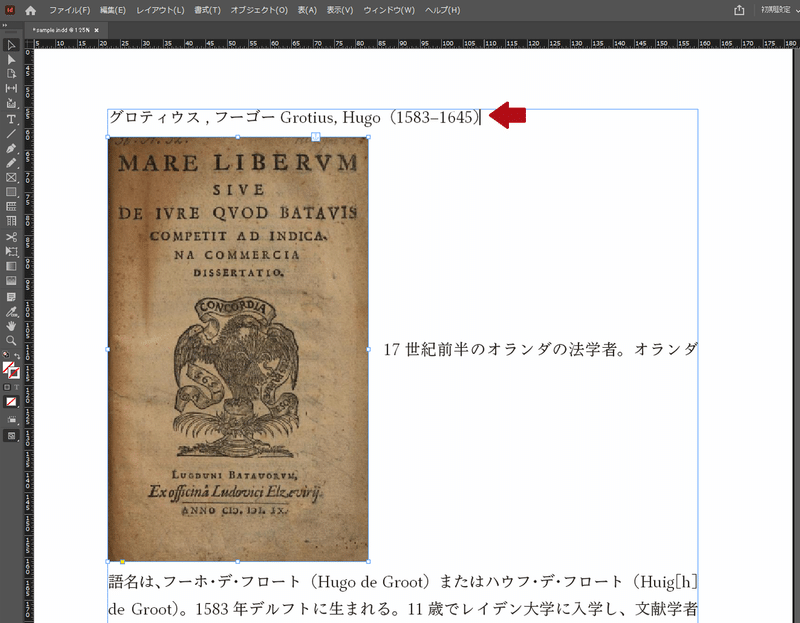Select the Vertical Grid tool
This screenshot has width=800, height=623.
point(11,221)
